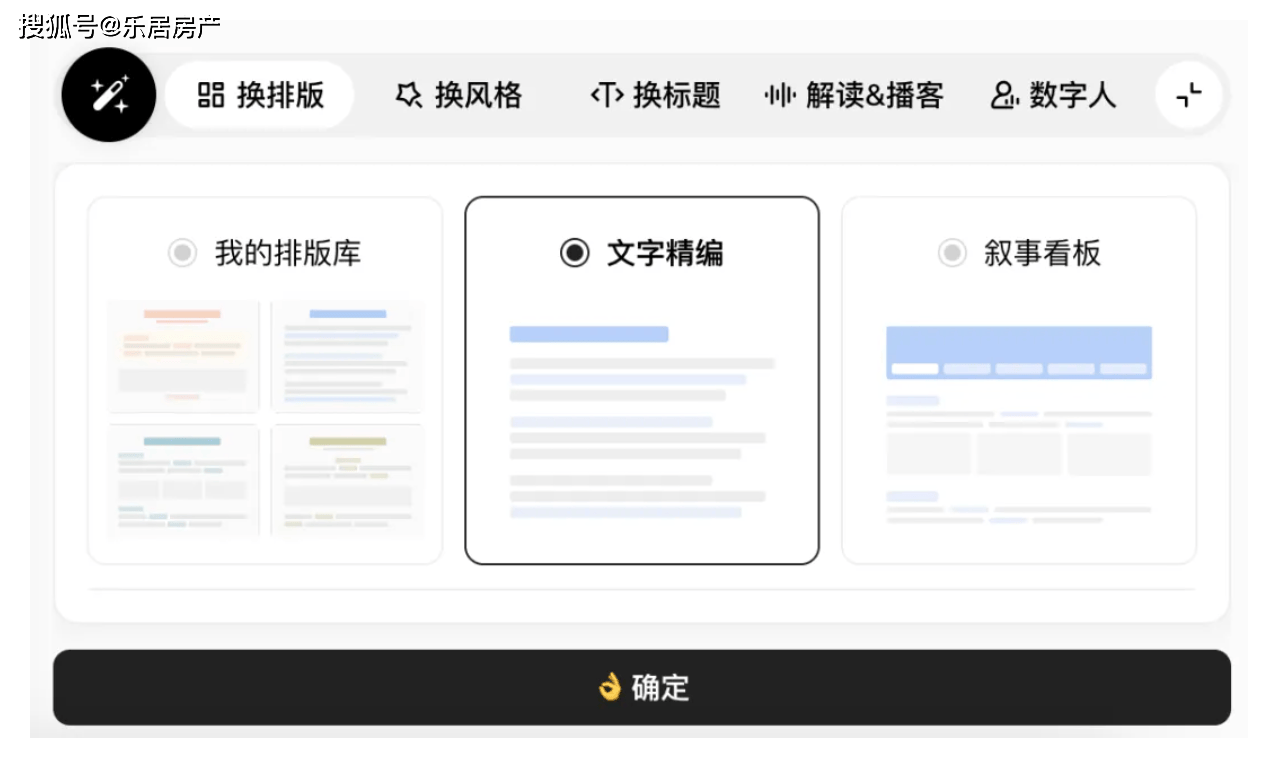Switch to the 换标题 tab label

676,95
